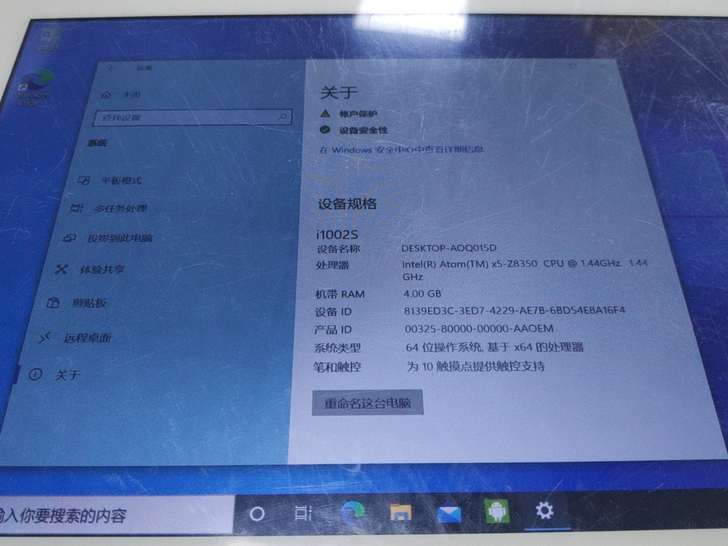Click the Settings gear icon in taskbar
Image resolution: width=728 pixels, height=546 pixels.
[x=544, y=510]
